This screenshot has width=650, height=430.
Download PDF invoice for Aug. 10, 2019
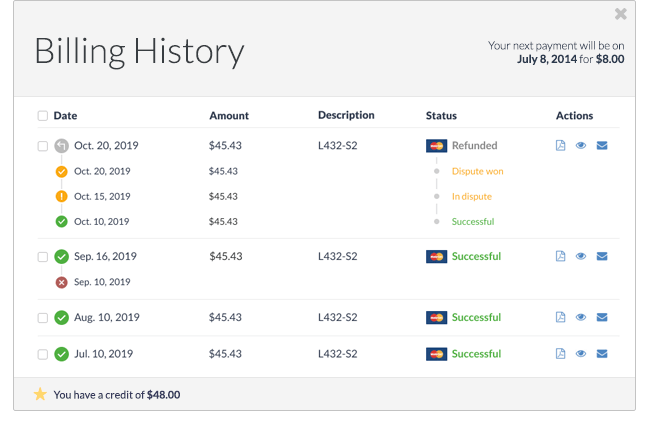tap(561, 317)
